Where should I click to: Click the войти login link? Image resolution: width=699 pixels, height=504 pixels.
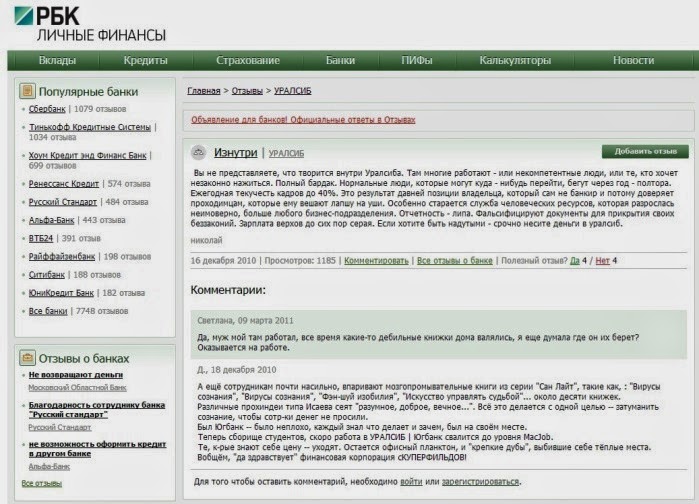[x=411, y=482]
